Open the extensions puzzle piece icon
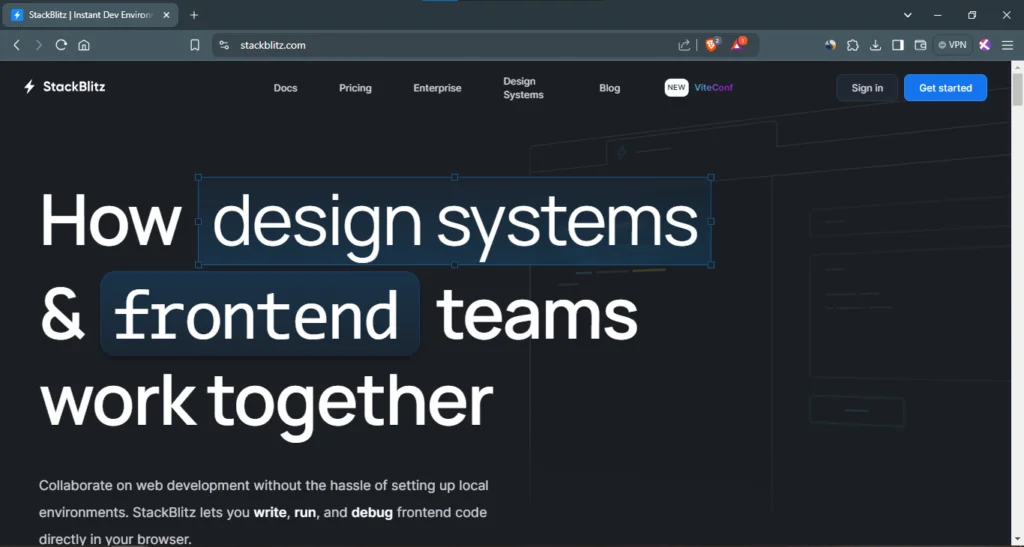Image resolution: width=1024 pixels, height=547 pixels. coord(853,45)
